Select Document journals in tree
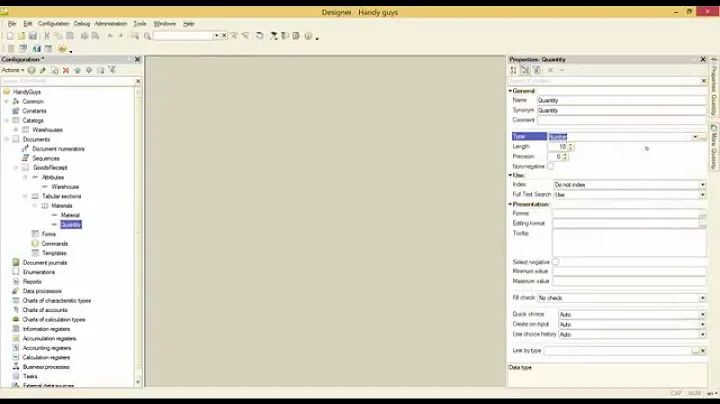Image resolution: width=720 pixels, height=404 pixels. tap(45, 263)
